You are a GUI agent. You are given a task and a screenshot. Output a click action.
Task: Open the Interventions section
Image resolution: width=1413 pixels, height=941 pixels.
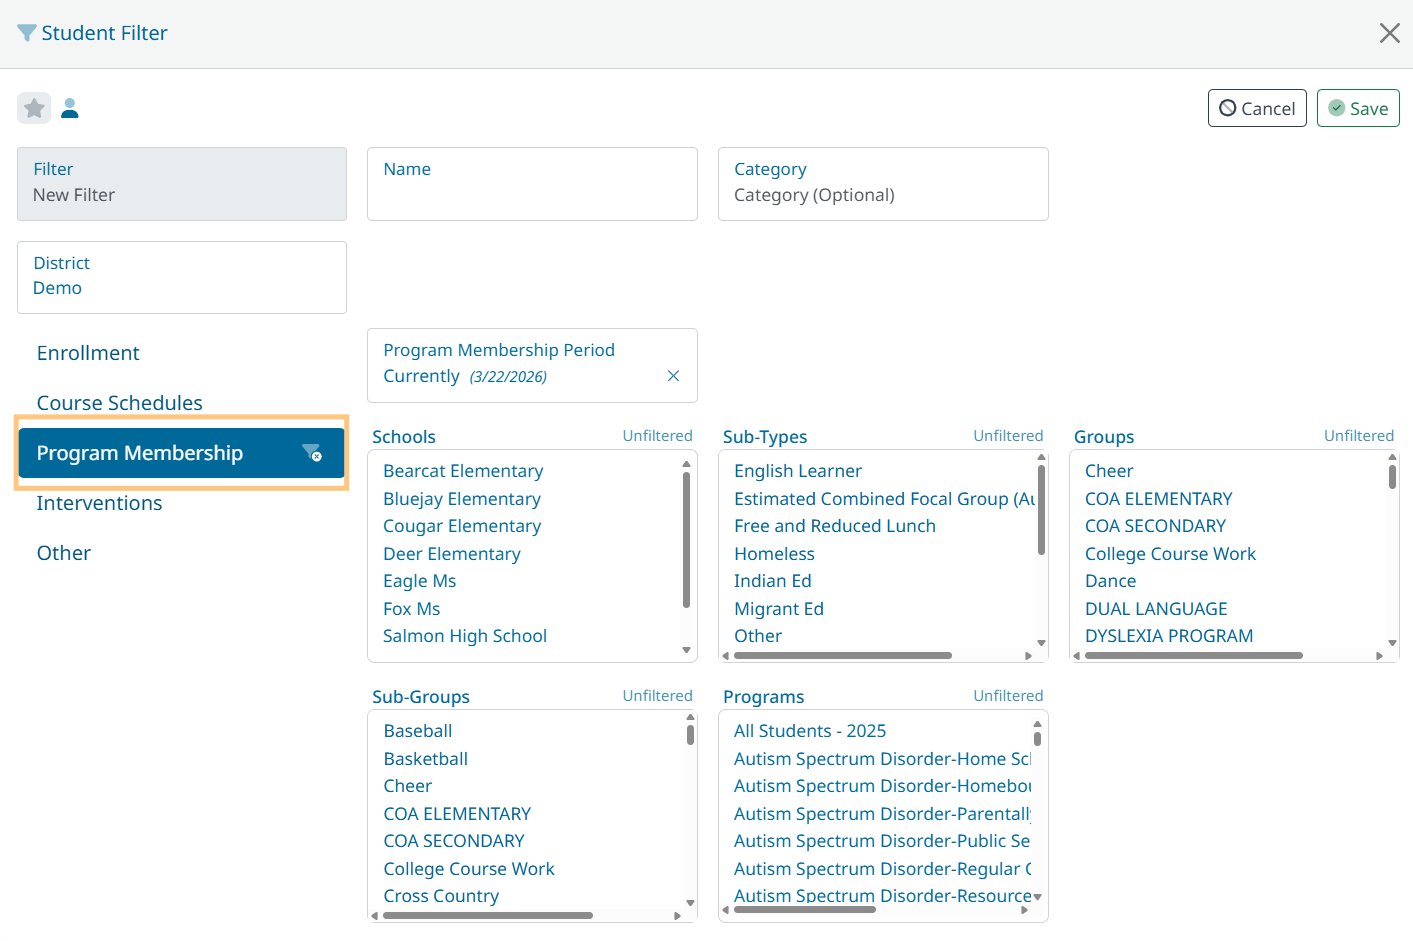click(x=99, y=503)
